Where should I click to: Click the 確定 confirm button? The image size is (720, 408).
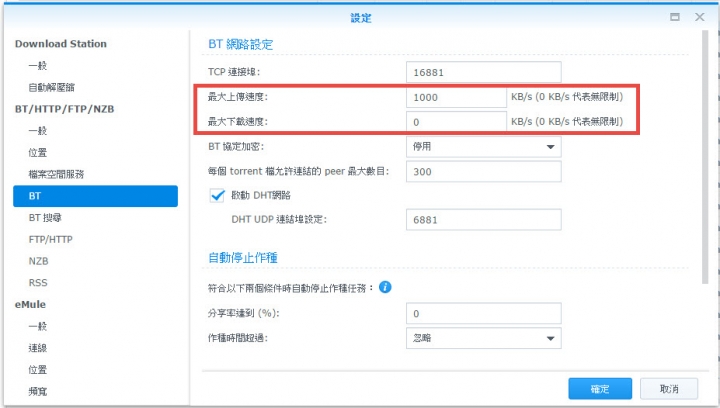[x=600, y=389]
